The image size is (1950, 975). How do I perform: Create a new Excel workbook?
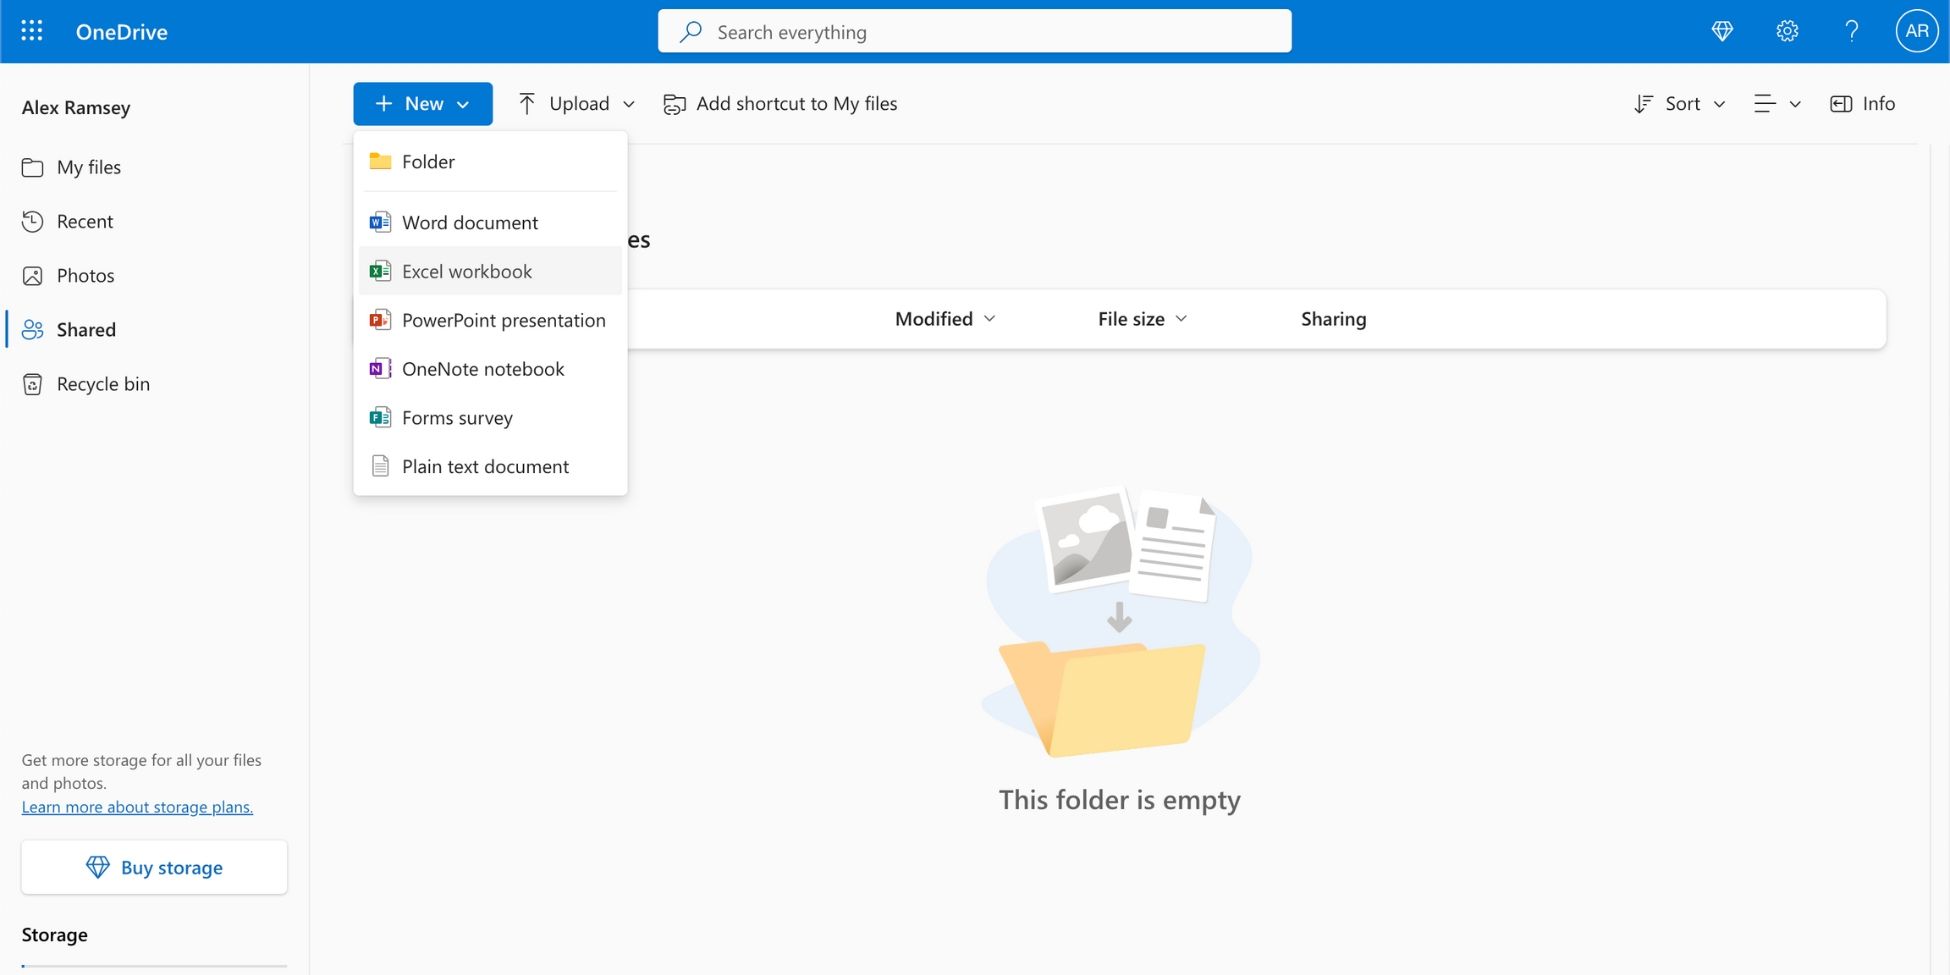pyautogui.click(x=466, y=270)
